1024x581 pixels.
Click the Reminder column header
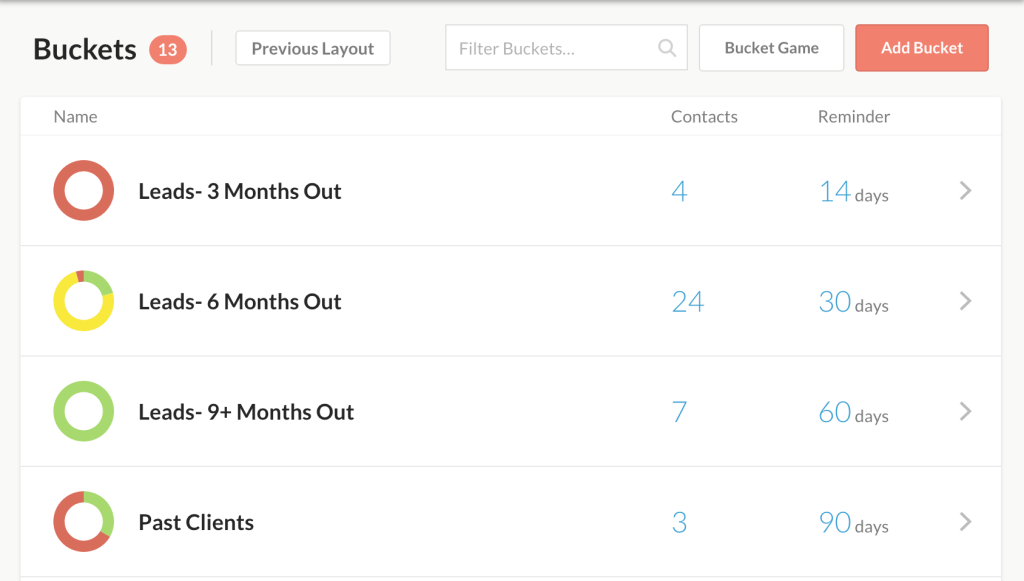(853, 117)
